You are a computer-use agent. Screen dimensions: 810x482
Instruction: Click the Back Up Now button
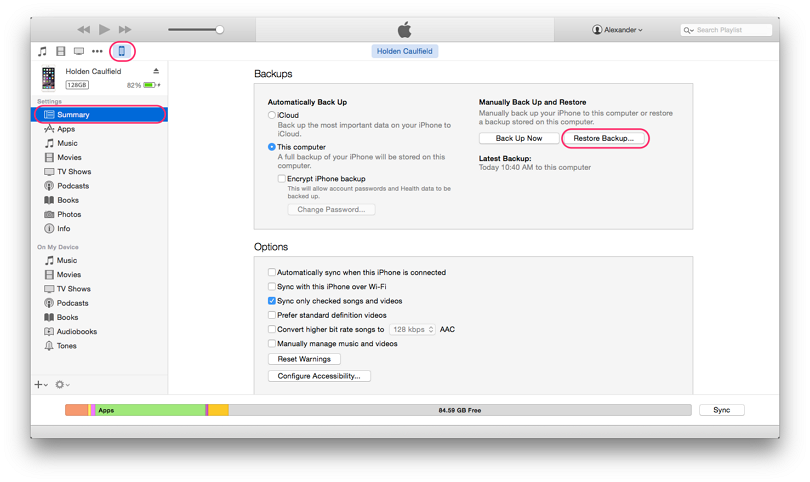coord(519,138)
